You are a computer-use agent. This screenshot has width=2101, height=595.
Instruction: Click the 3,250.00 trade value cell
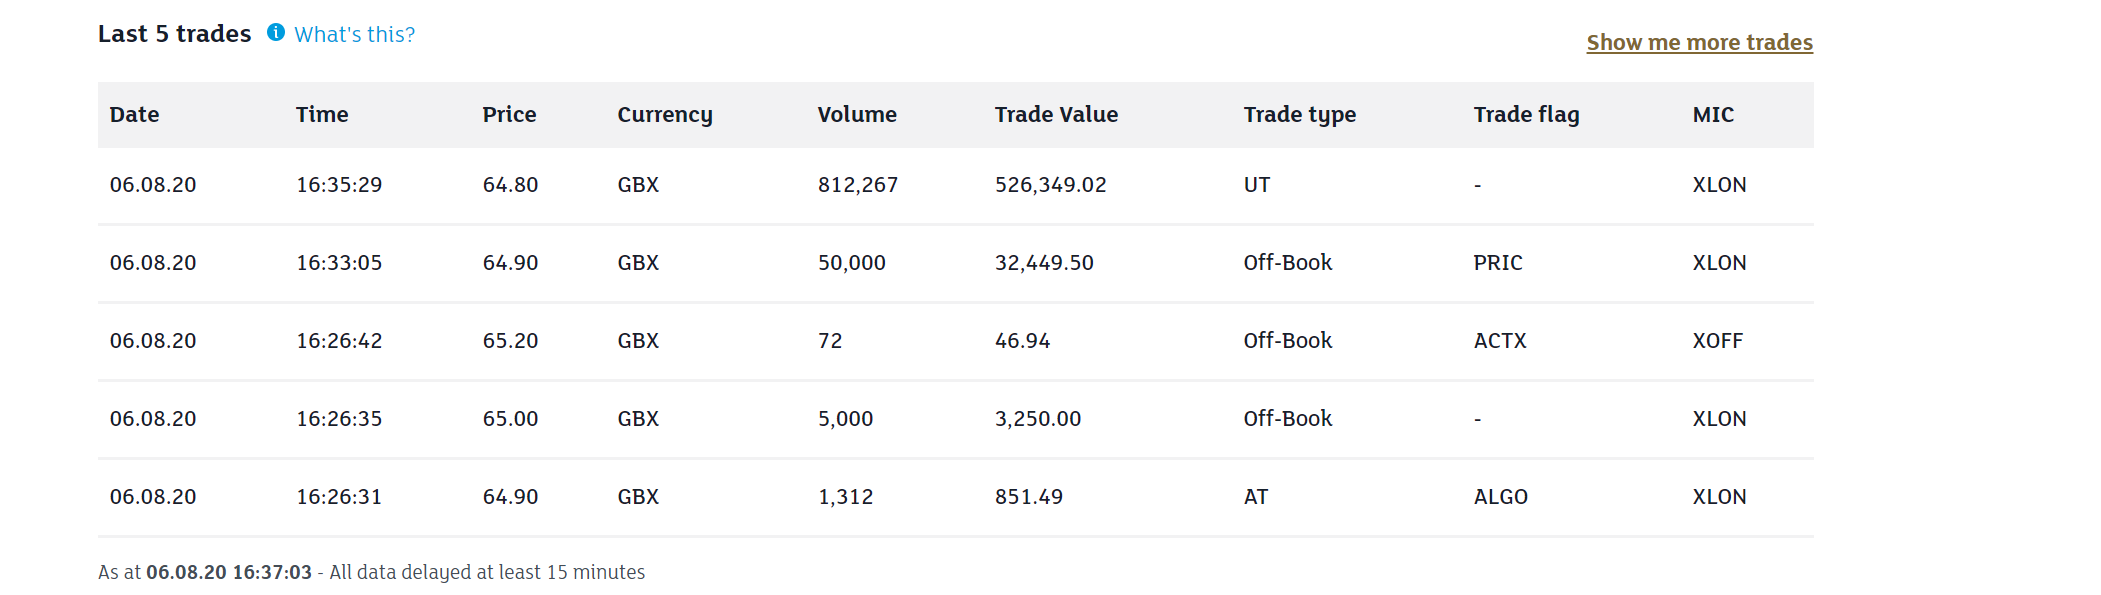coord(1037,419)
